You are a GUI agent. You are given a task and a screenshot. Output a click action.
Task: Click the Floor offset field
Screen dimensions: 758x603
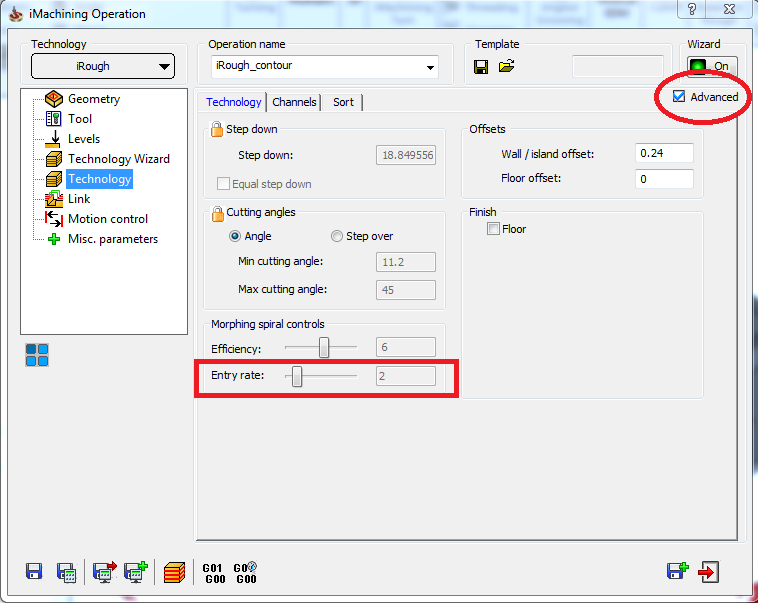click(664, 179)
